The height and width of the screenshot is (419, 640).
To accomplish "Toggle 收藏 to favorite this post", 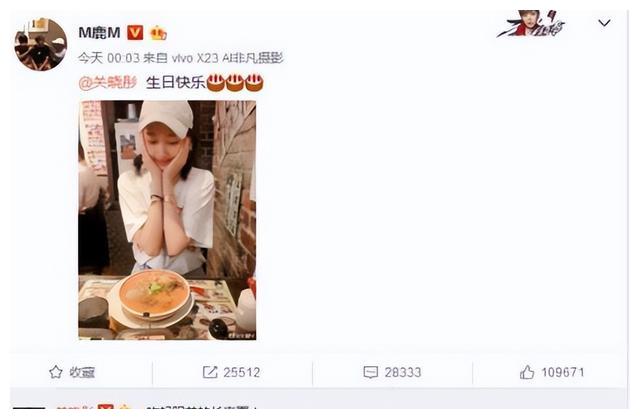I will 82,372.
